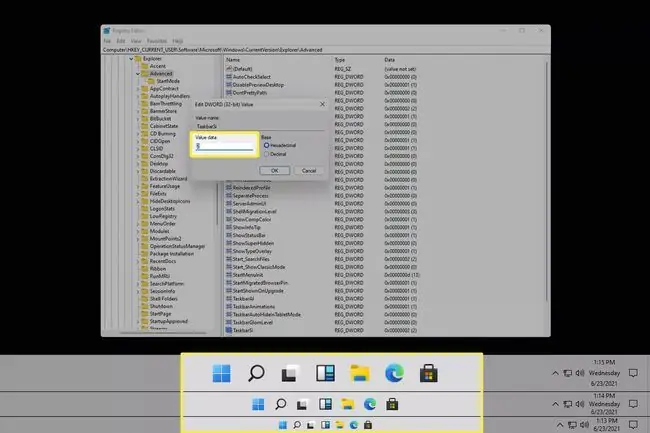Click the values list vertical scrollbar
The width and height of the screenshot is (650, 433).
pyautogui.click(x=547, y=182)
